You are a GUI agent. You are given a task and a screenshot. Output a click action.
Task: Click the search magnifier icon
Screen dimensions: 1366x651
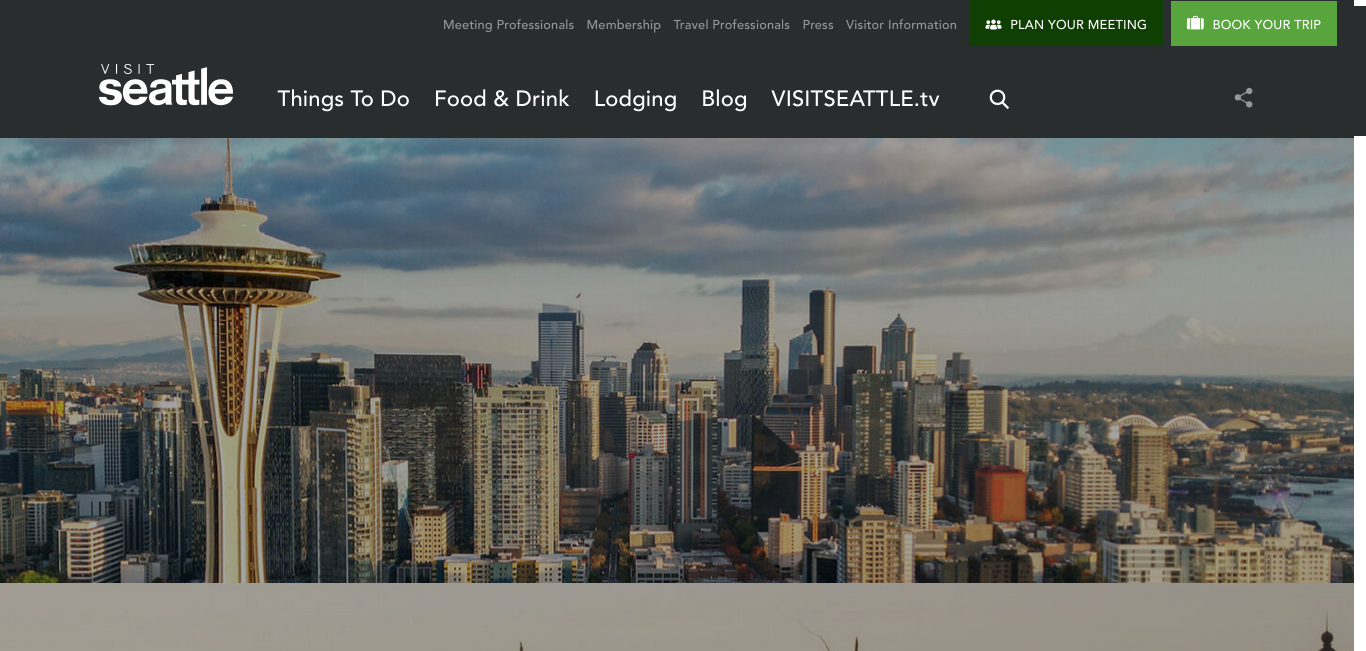[x=999, y=99]
